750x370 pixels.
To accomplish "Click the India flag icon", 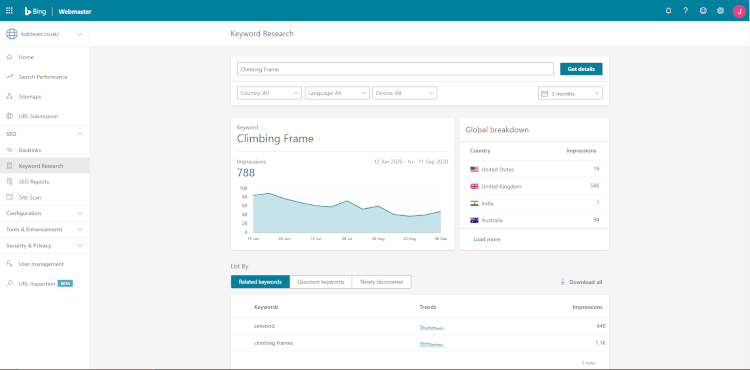I will [474, 203].
